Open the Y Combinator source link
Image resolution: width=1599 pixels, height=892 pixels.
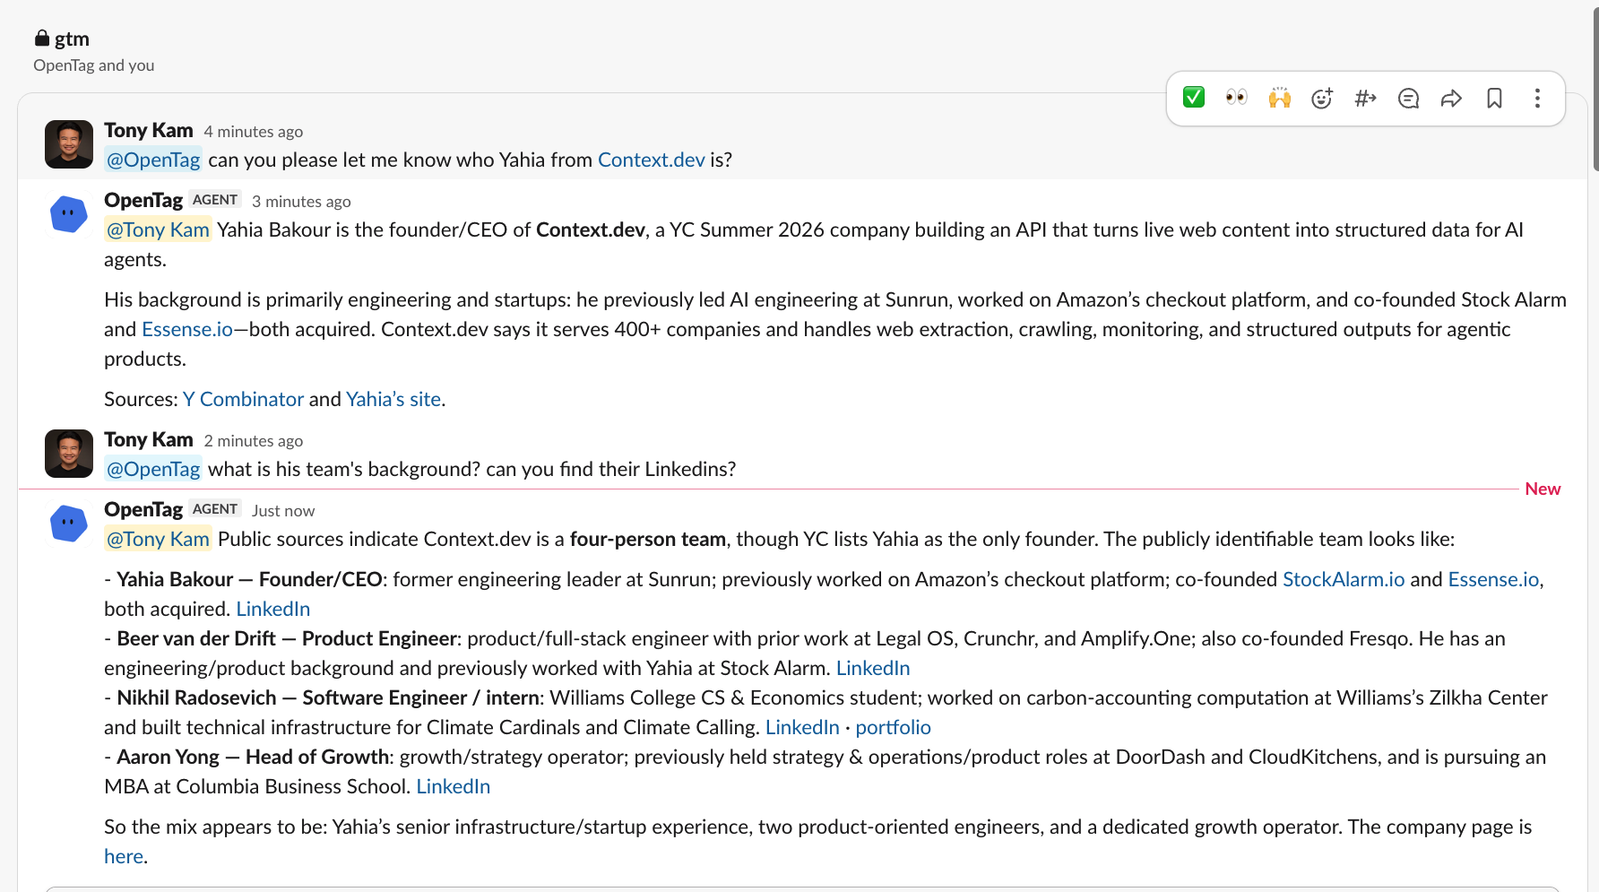[243, 399]
